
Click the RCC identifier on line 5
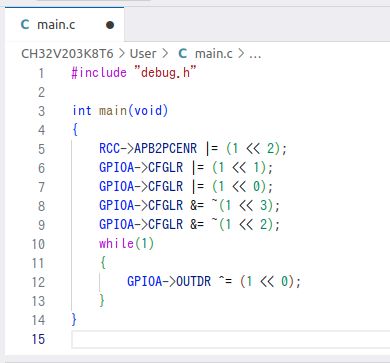pyautogui.click(x=109, y=148)
